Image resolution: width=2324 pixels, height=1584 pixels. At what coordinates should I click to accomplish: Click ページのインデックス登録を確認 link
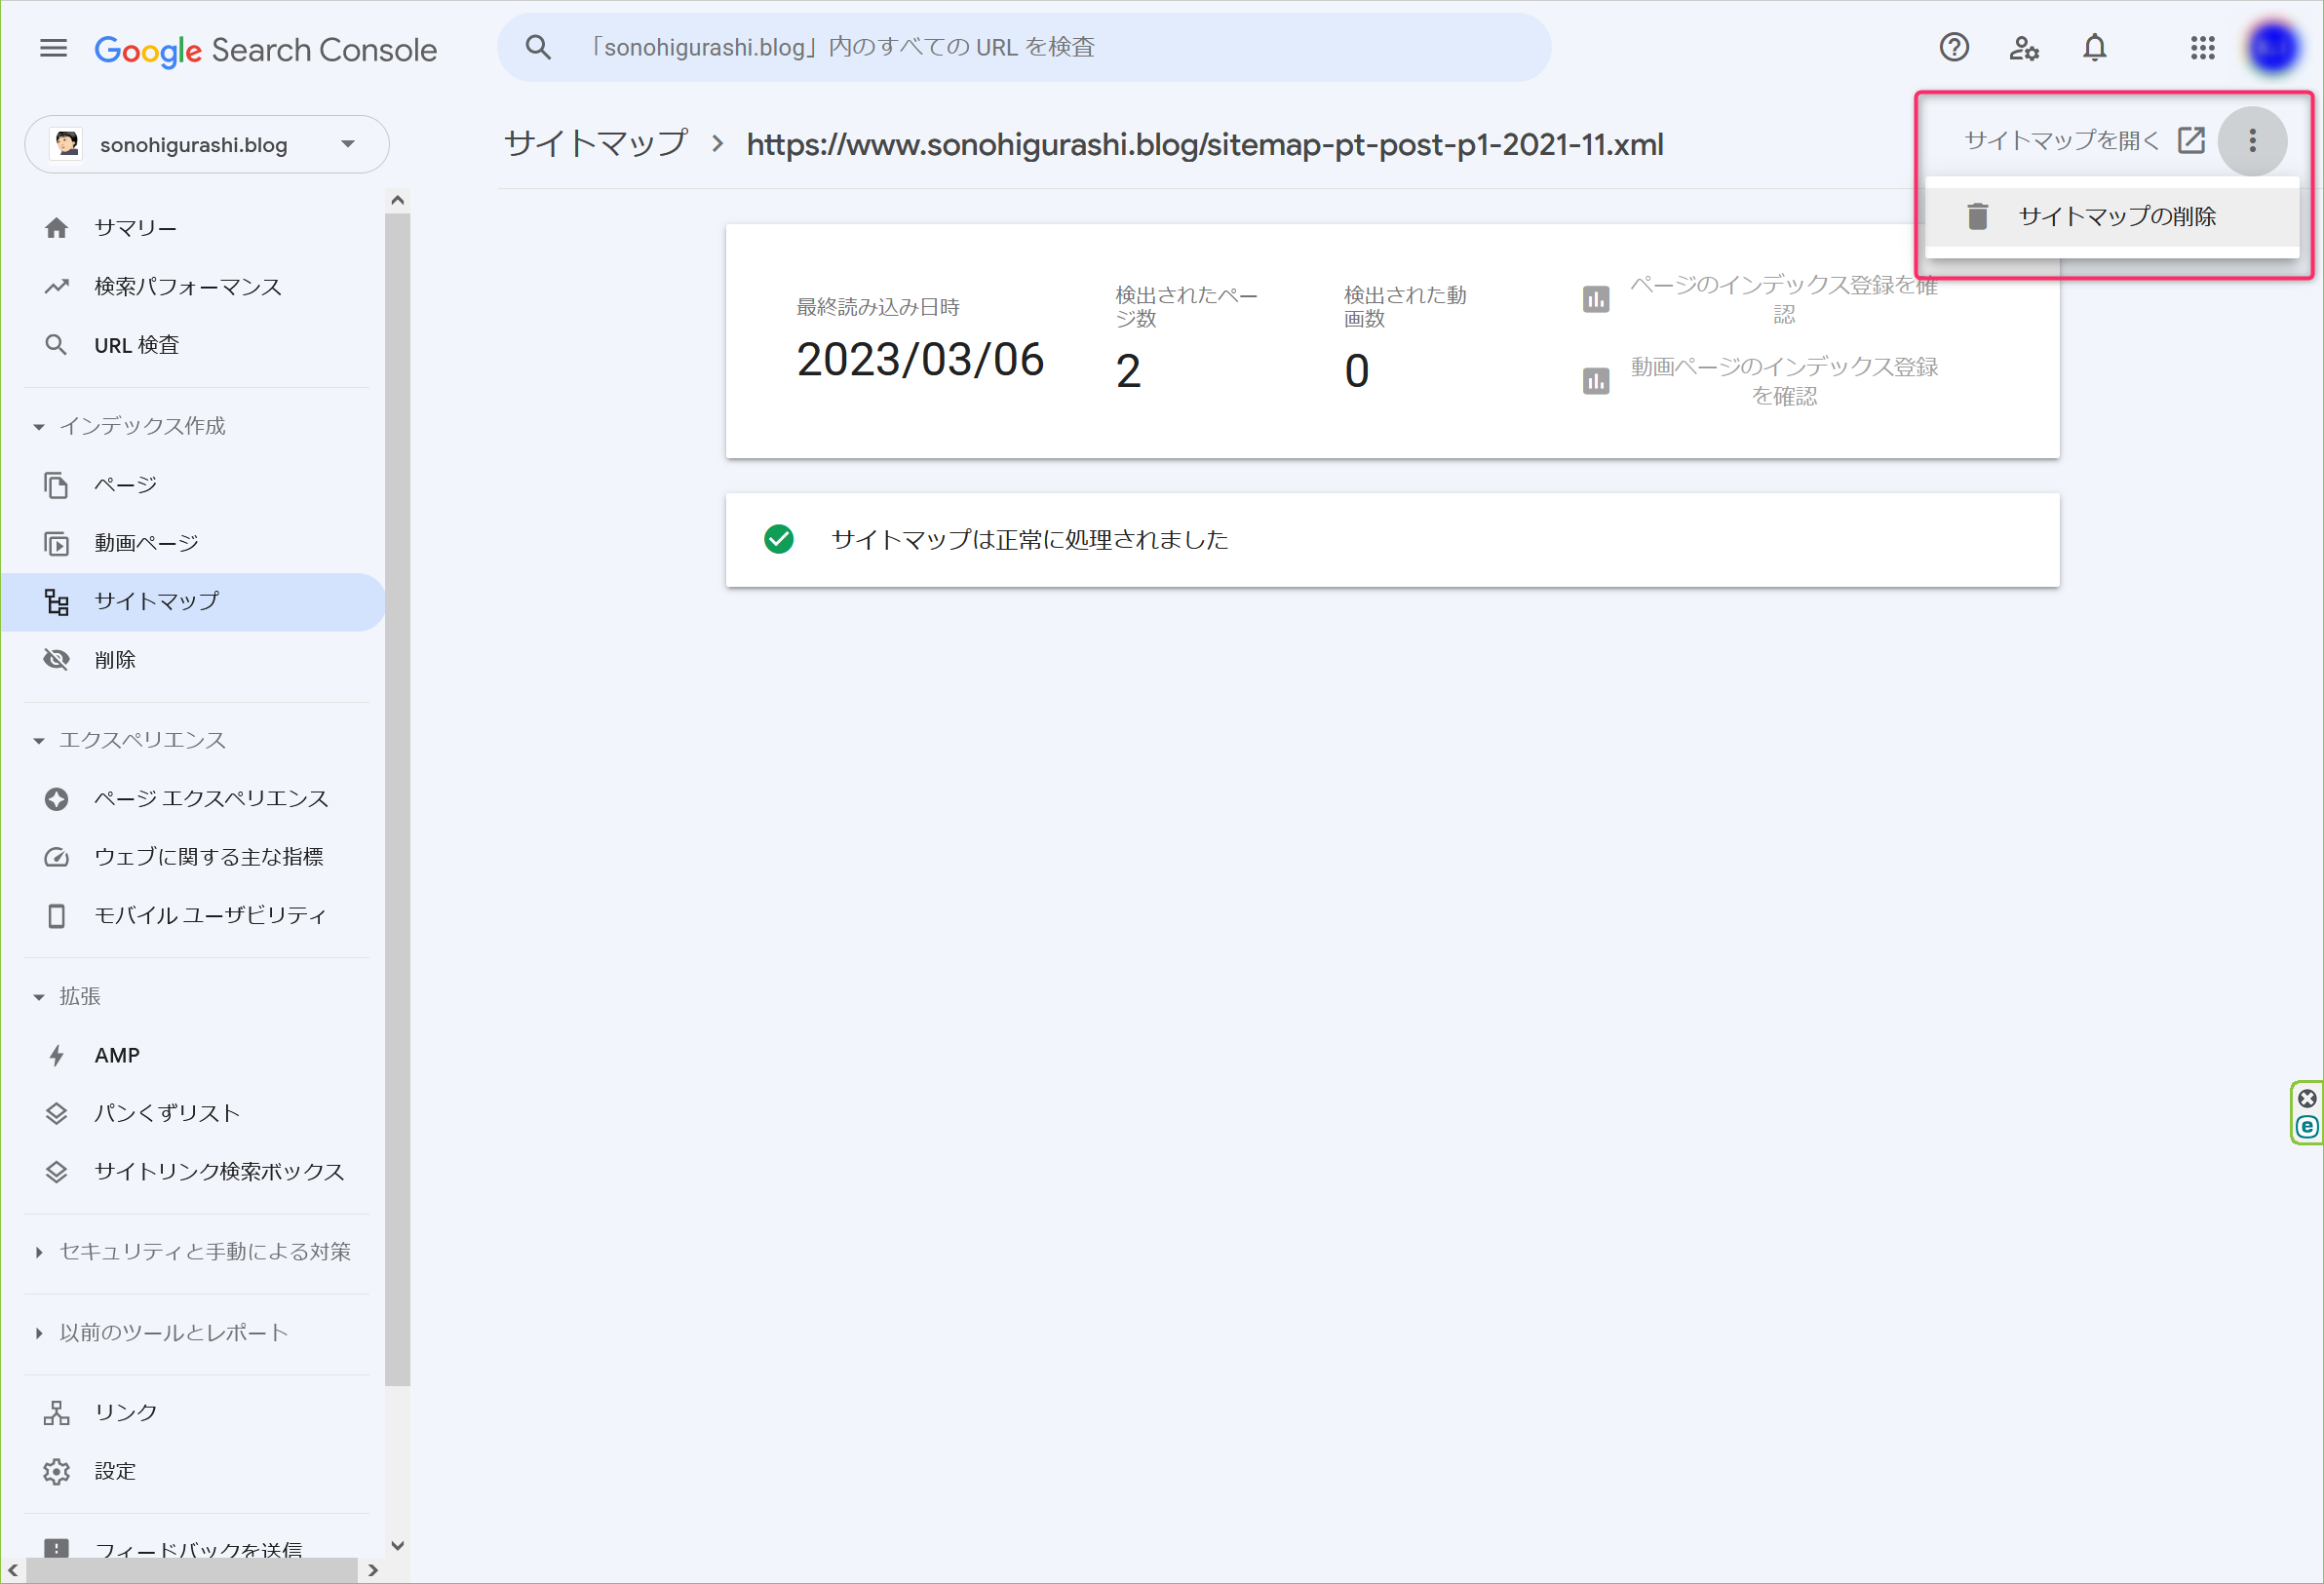click(1783, 299)
